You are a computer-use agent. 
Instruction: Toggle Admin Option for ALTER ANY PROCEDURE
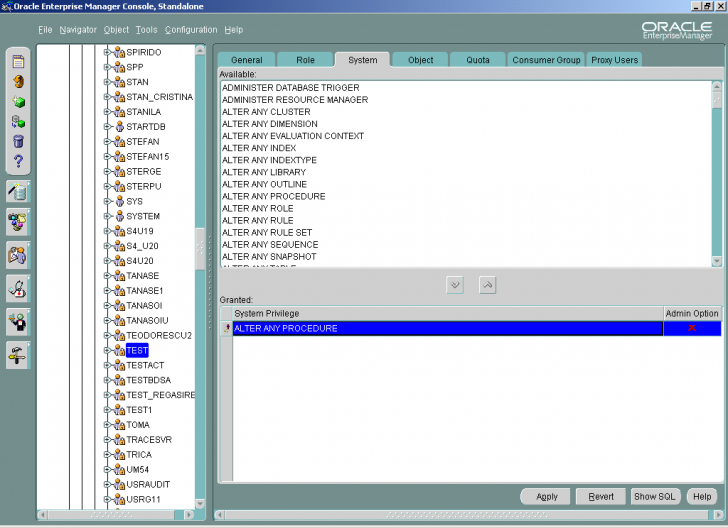pos(691,328)
